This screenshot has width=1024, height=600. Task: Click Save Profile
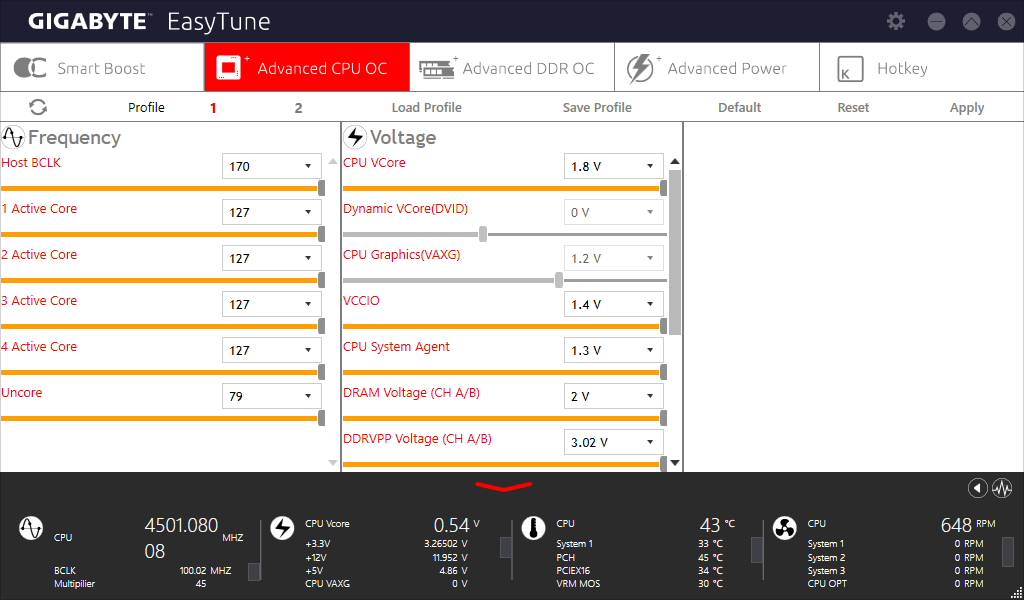(597, 108)
